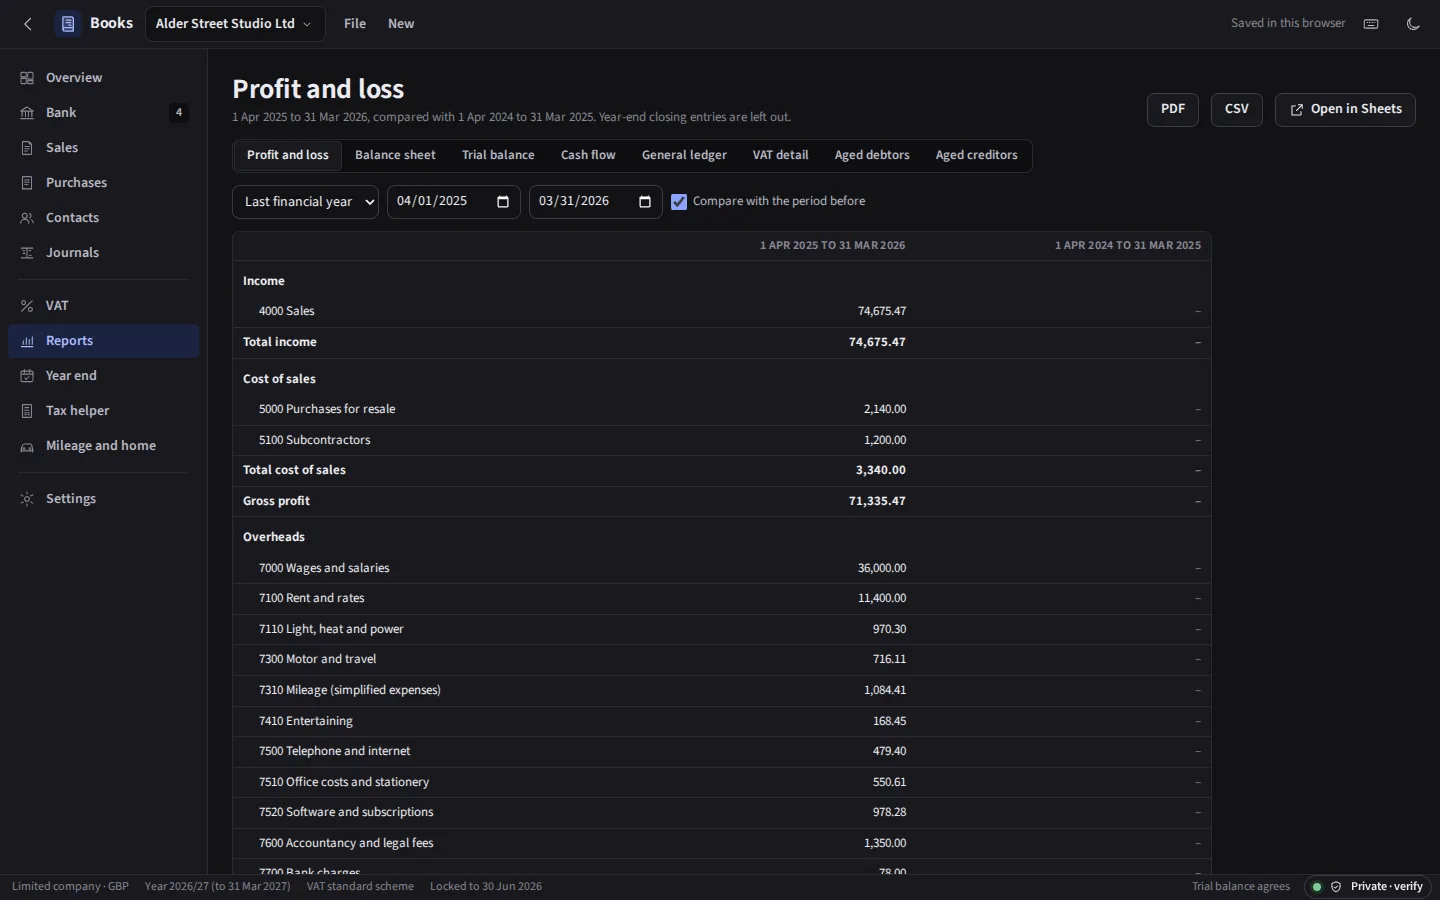
Task: Open VAT using the percent icon
Action: pyautogui.click(x=27, y=306)
